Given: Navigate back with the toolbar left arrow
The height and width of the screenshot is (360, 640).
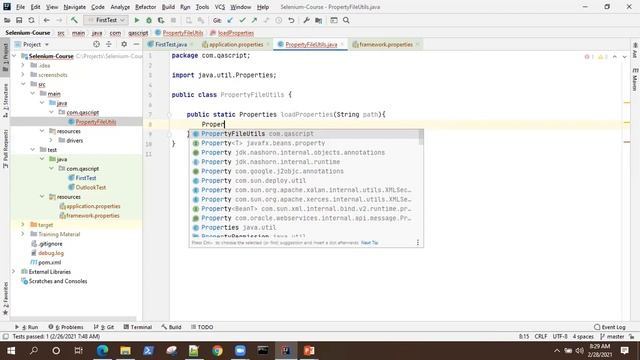Looking at the screenshot, I should tap(47, 20).
